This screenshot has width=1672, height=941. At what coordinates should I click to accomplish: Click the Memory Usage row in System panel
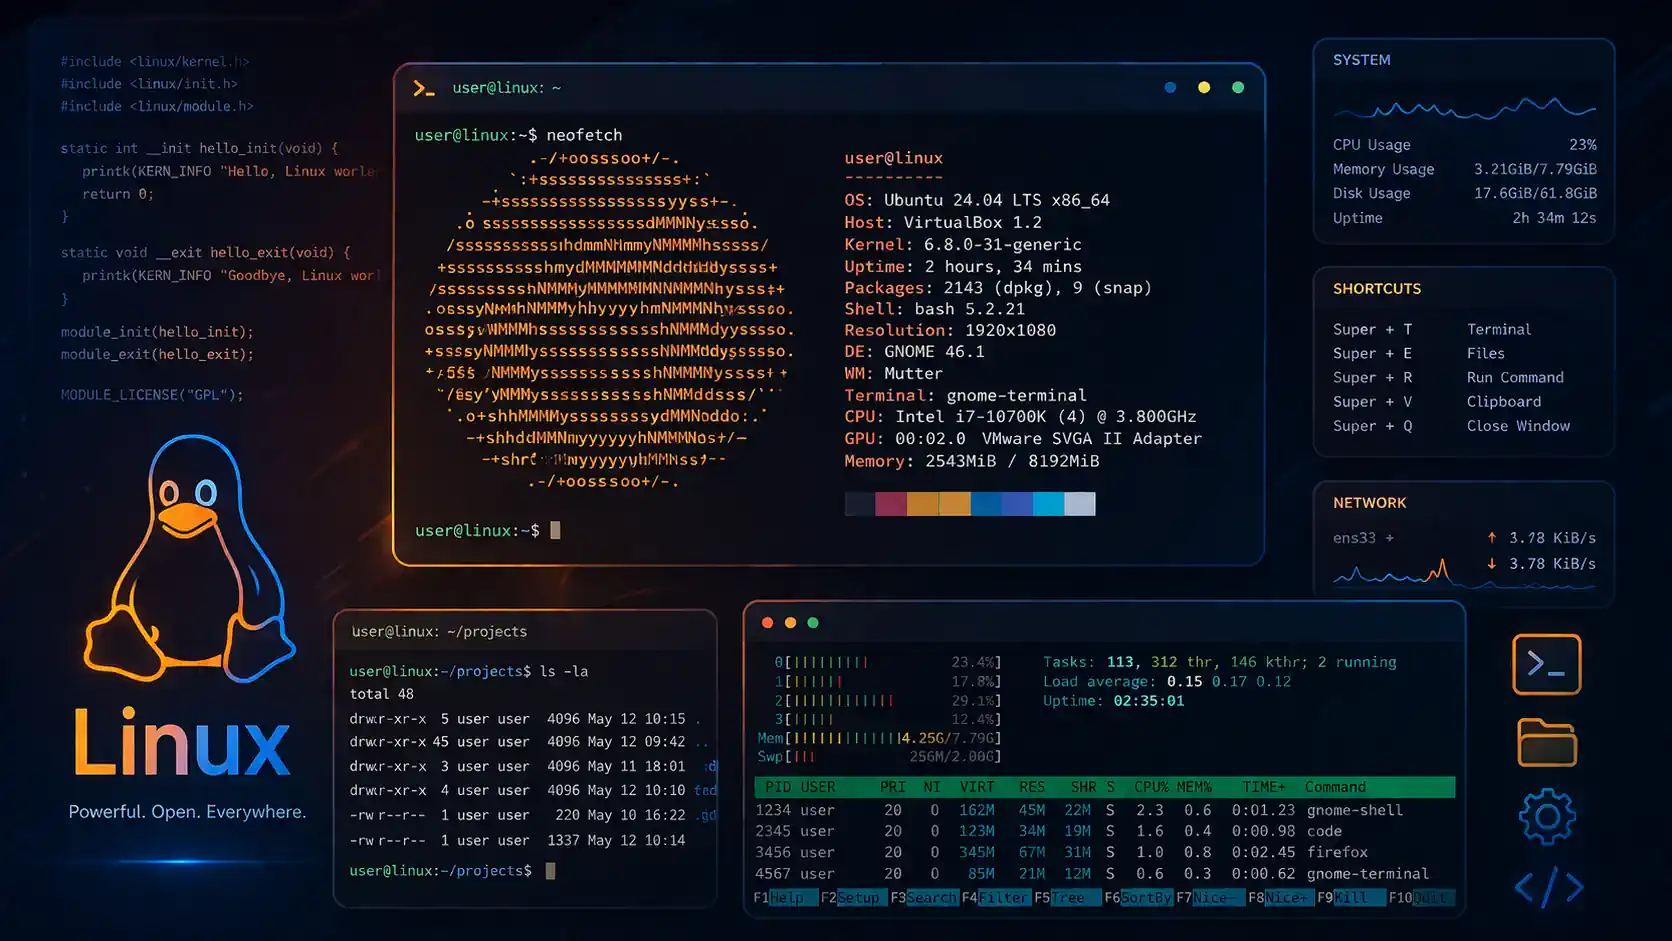(1464, 169)
